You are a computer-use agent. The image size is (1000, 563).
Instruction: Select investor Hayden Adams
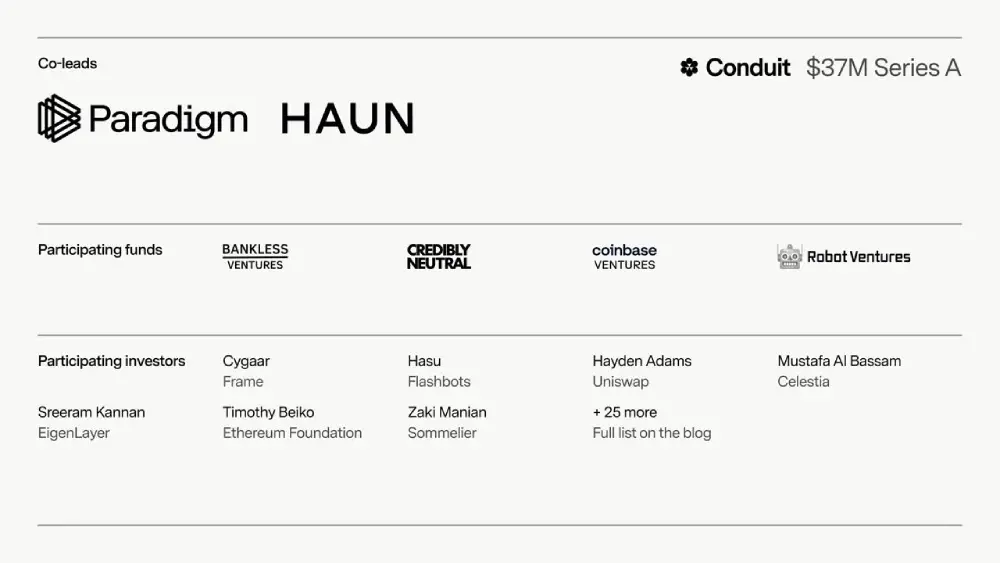(x=642, y=361)
